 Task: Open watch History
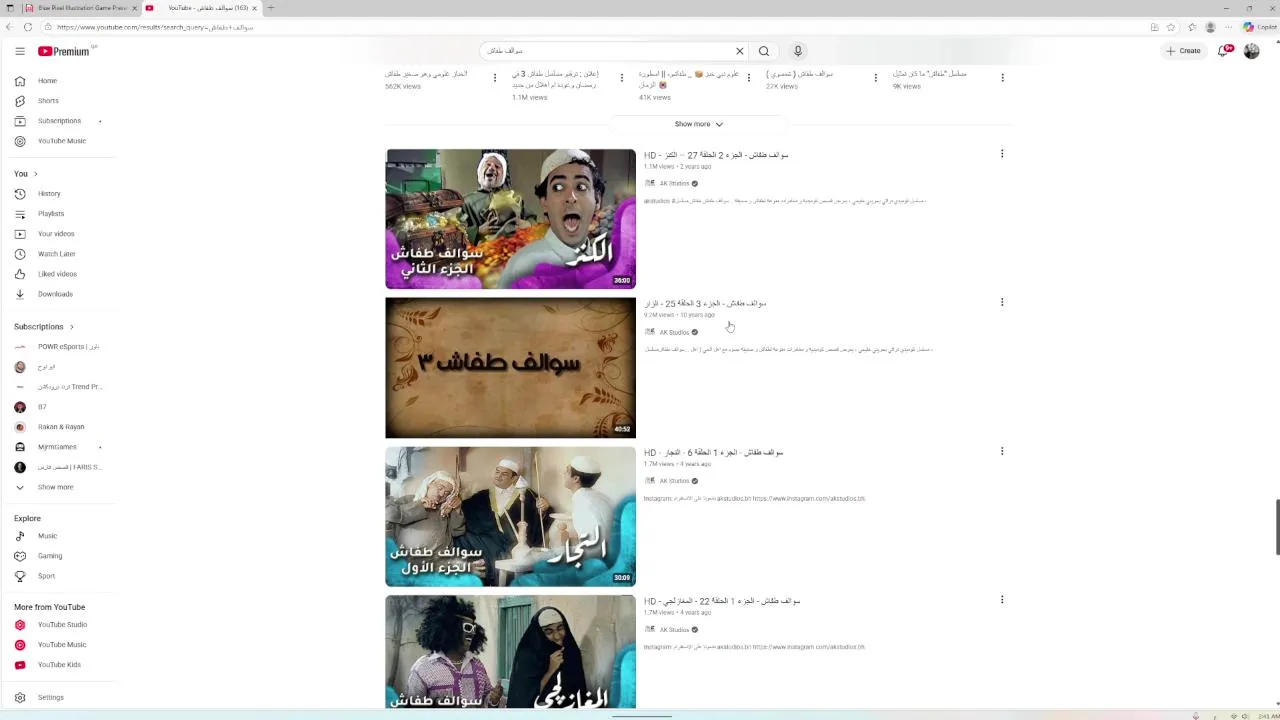pos(49,194)
